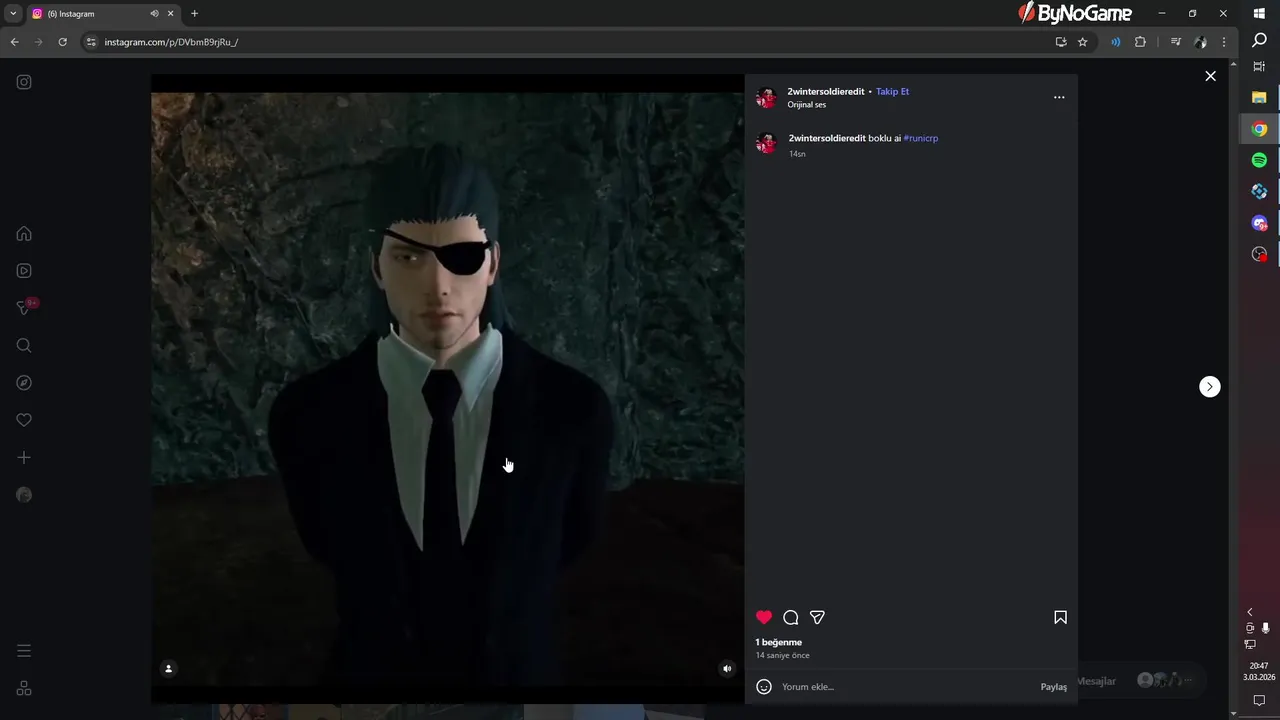1280x720 pixels.
Task: Open the Windows notification center
Action: point(1259,701)
